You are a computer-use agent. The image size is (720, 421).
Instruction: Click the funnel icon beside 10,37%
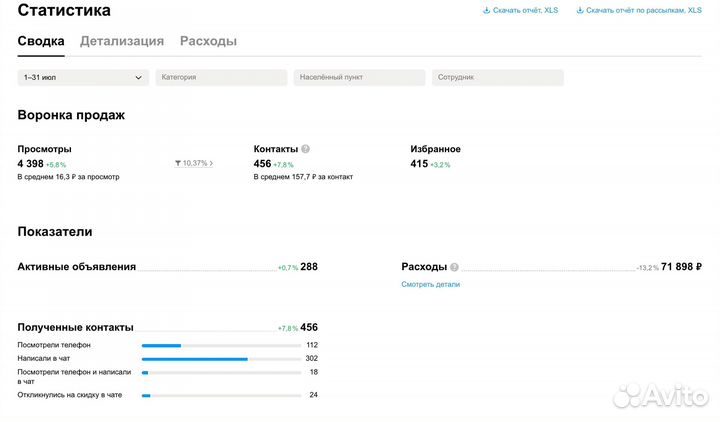pyautogui.click(x=178, y=163)
